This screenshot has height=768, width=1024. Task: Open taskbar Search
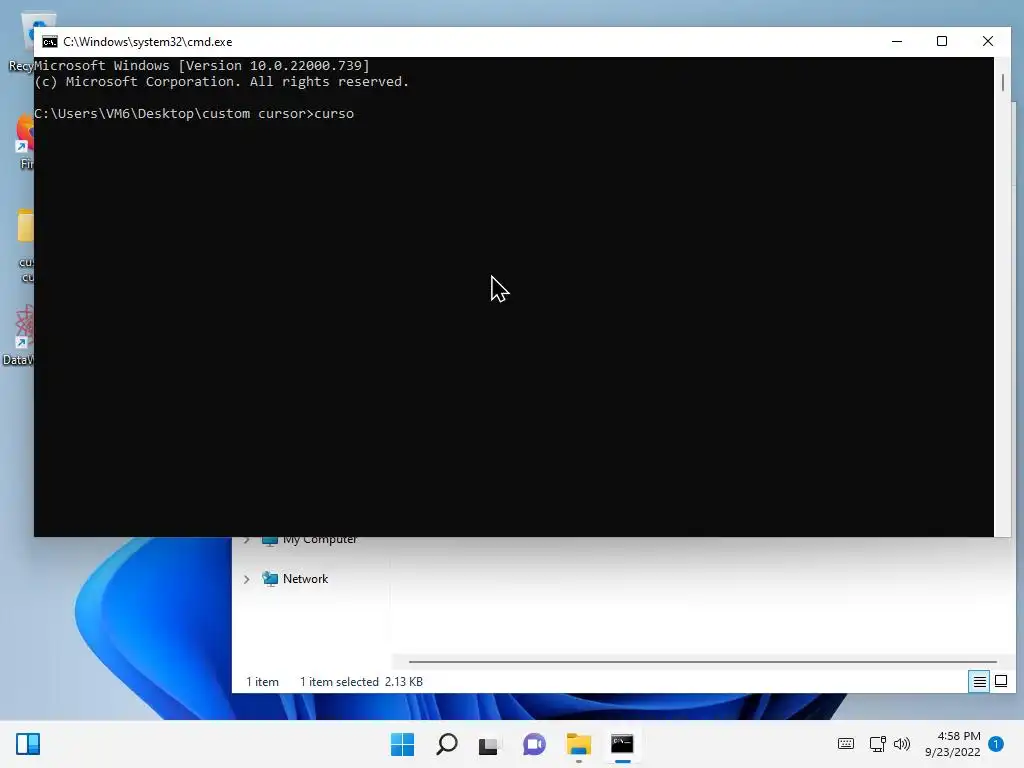447,744
